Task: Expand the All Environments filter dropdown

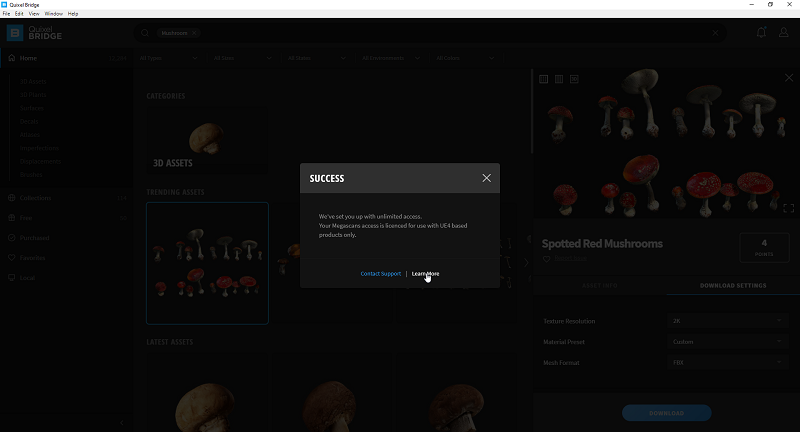Action: point(391,58)
